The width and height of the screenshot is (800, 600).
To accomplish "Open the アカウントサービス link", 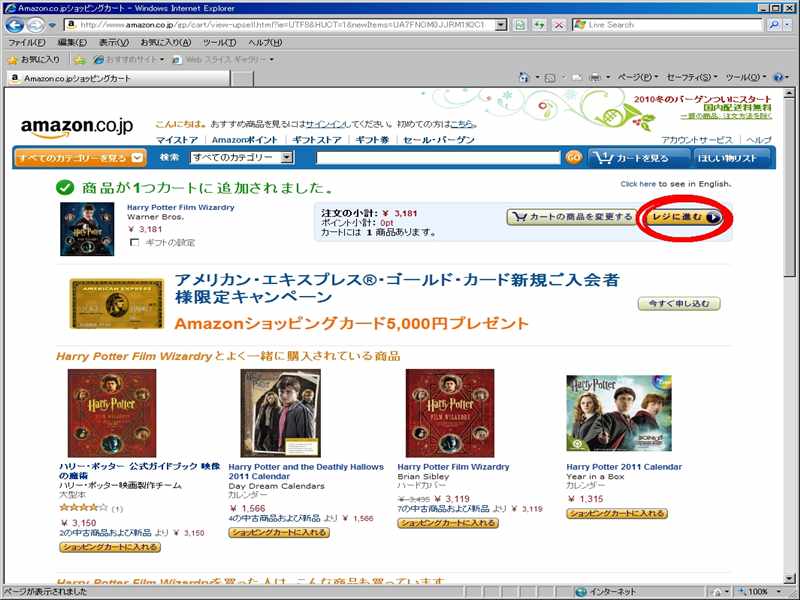I will click(697, 140).
